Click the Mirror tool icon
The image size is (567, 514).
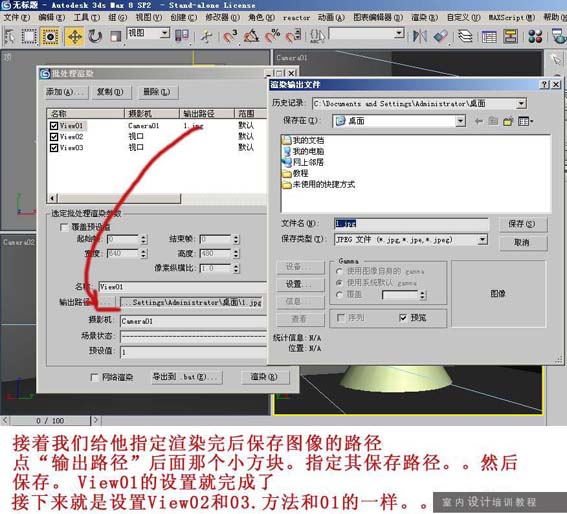420,37
